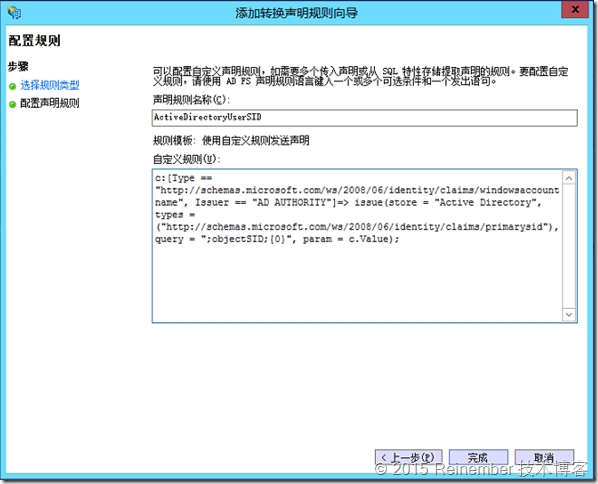Click the wizard icon in the title bar

click(x=14, y=13)
